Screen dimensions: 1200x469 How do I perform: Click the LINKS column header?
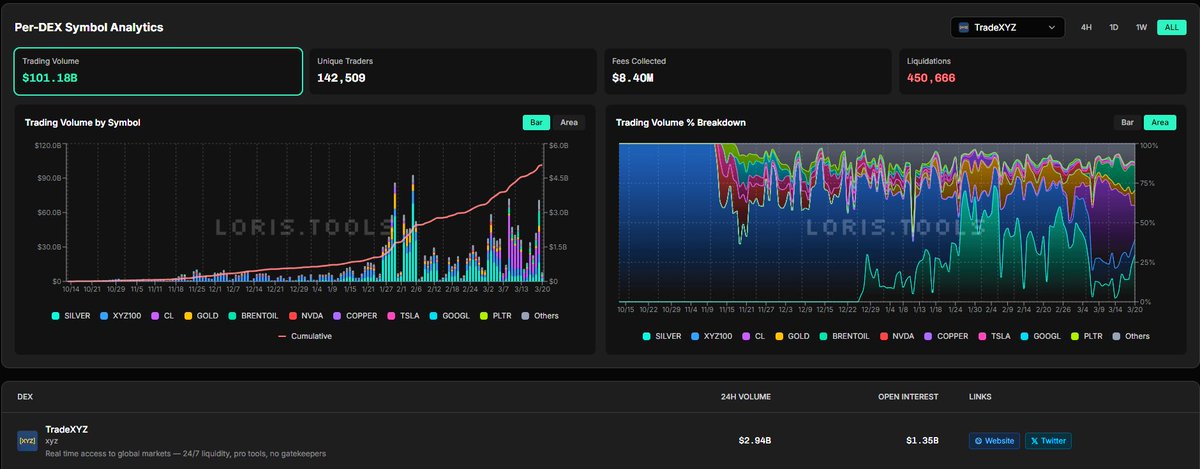coord(981,397)
